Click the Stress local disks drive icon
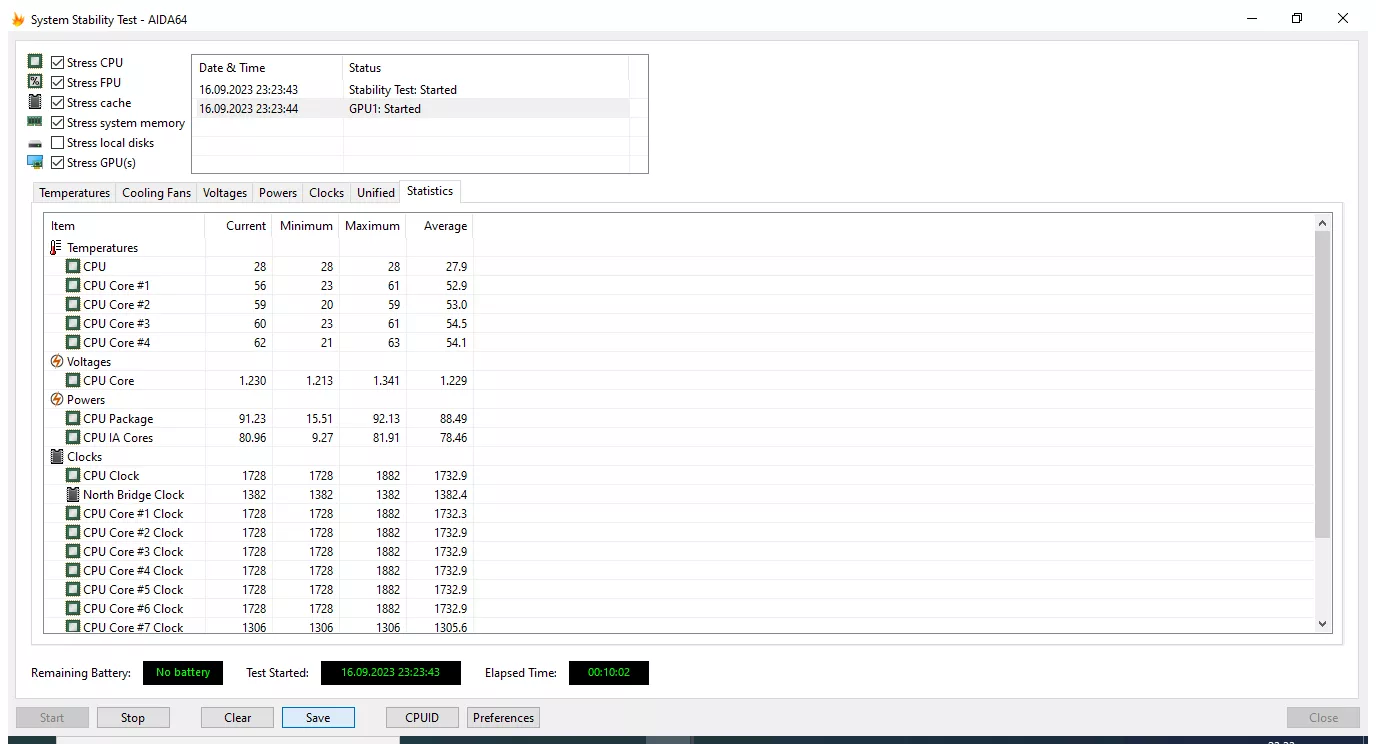The image size is (1376, 744). [35, 143]
